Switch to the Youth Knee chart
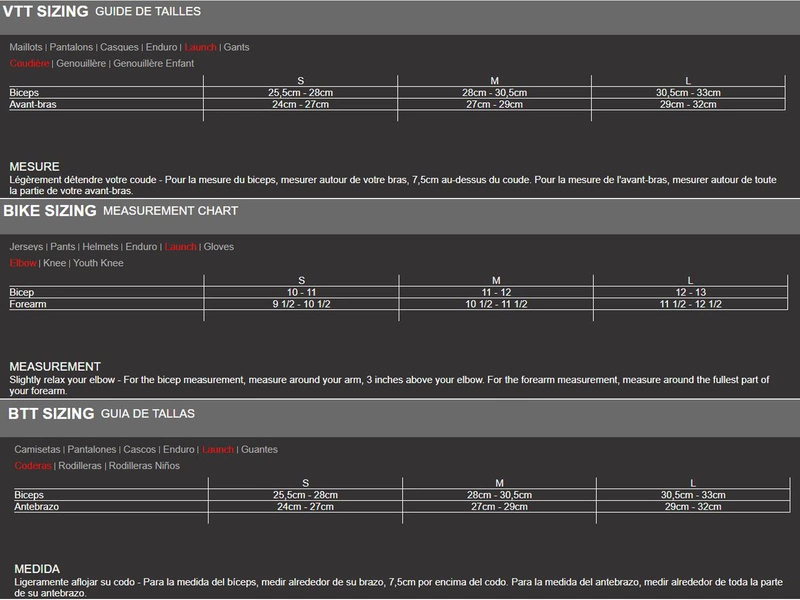Viewport: 800px width, 600px height. tap(98, 263)
